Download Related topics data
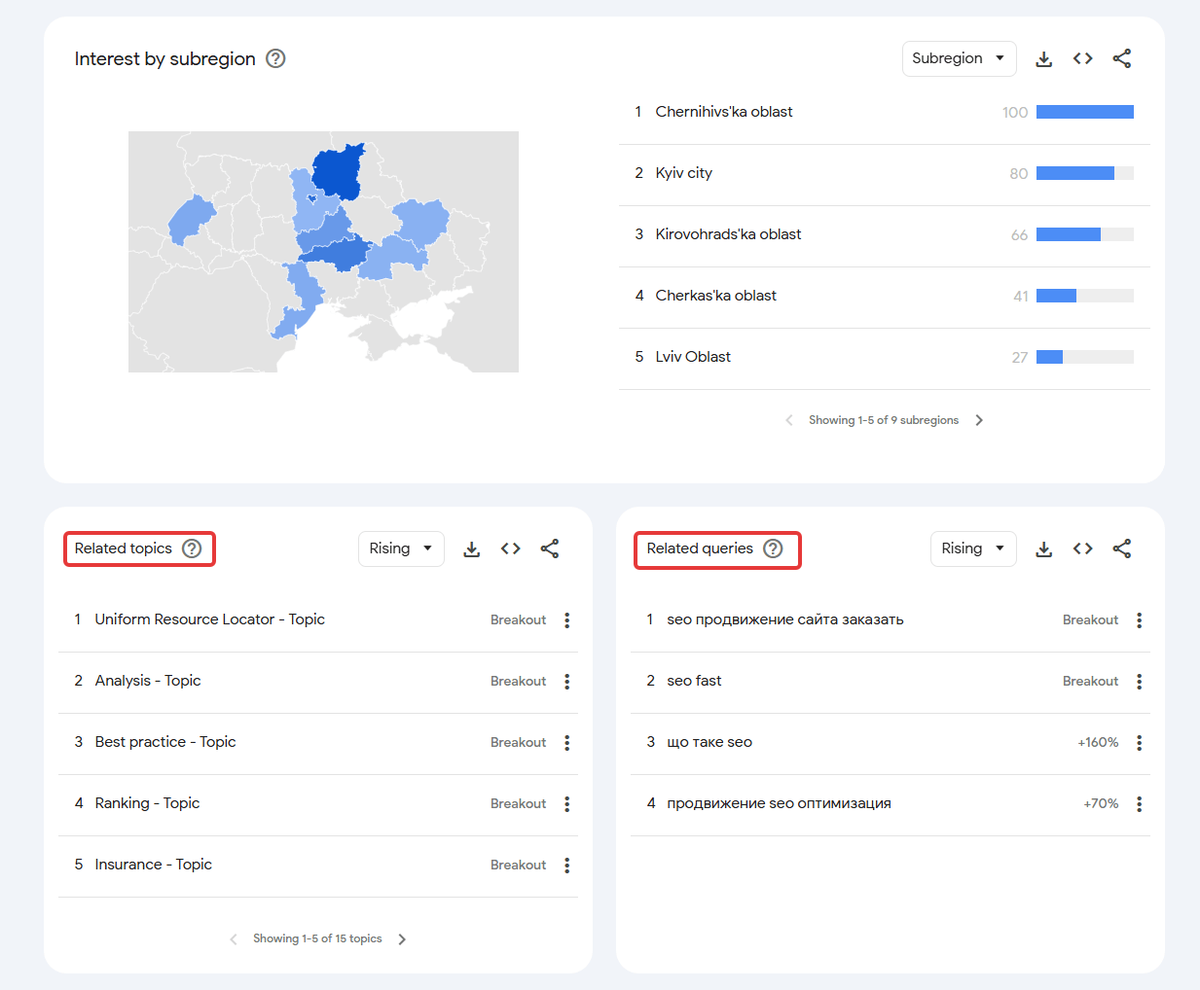 [x=472, y=549]
